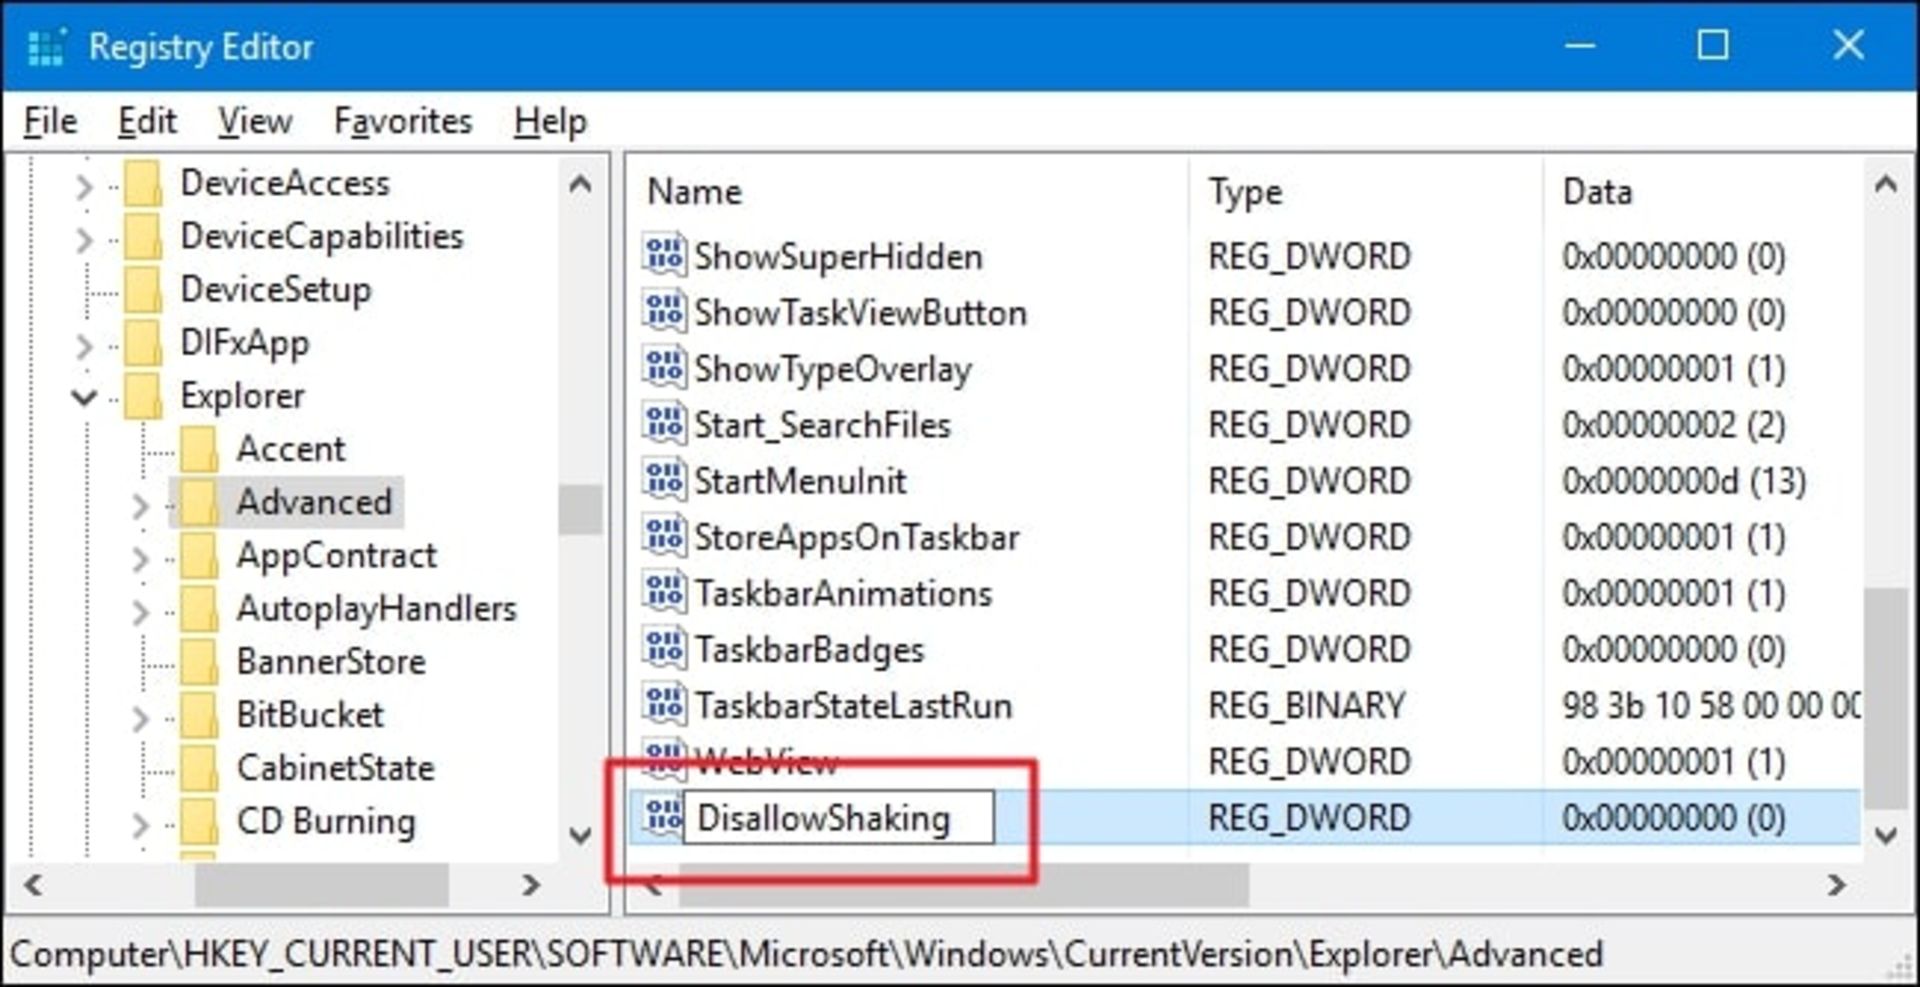
Task: Click the 0x00000002 (2) data cell
Action: 1674,425
